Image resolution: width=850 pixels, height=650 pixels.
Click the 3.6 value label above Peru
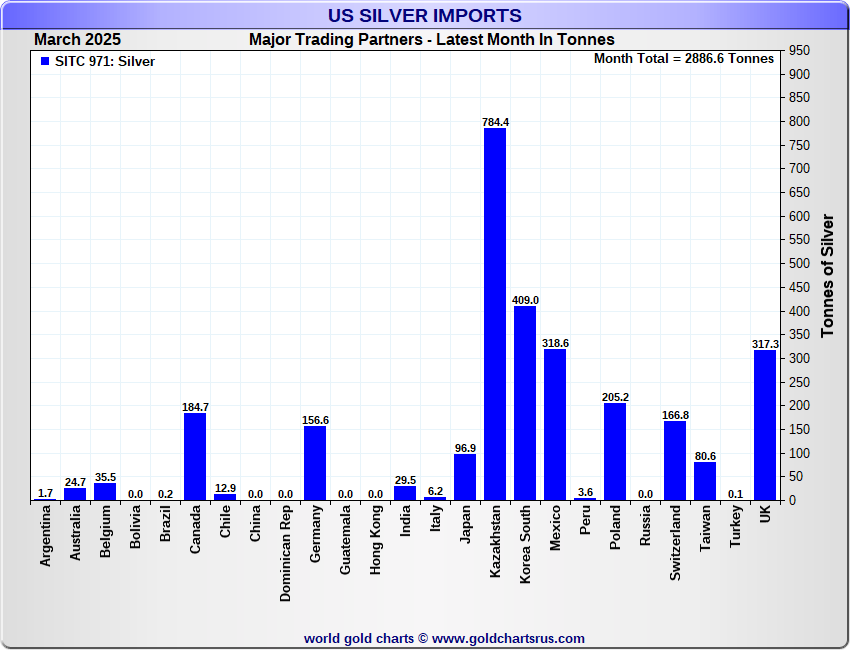point(585,492)
